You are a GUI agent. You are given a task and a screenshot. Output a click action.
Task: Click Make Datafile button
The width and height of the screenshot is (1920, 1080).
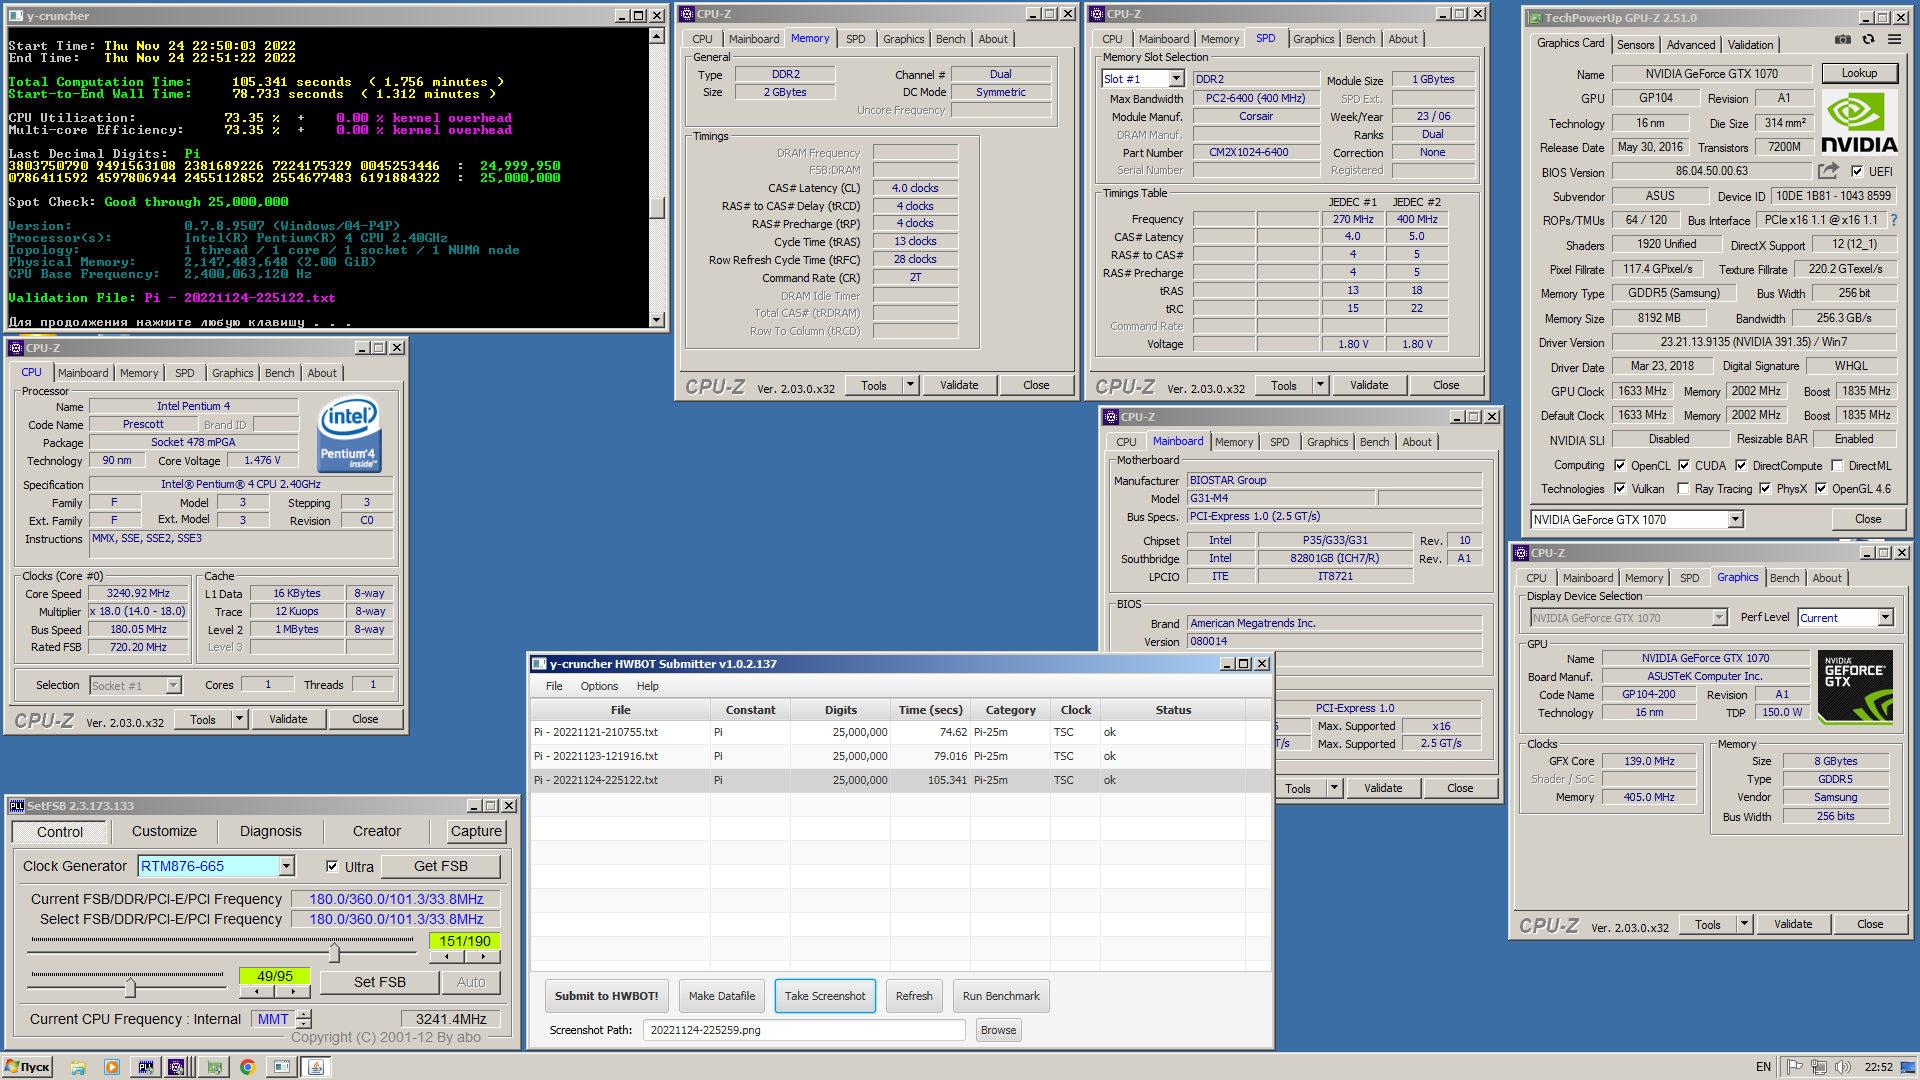[x=722, y=996]
